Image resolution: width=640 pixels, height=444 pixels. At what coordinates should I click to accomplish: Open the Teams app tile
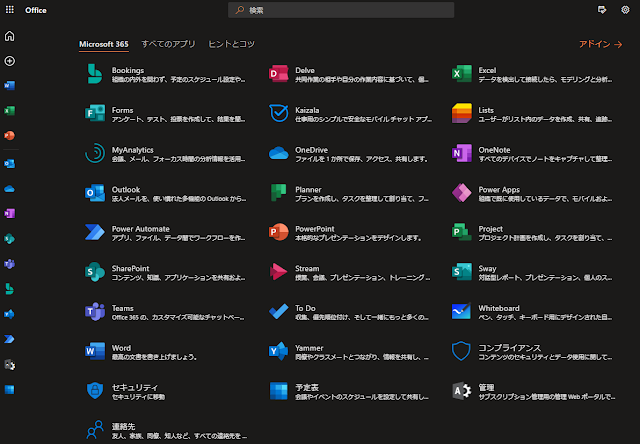click(x=166, y=312)
